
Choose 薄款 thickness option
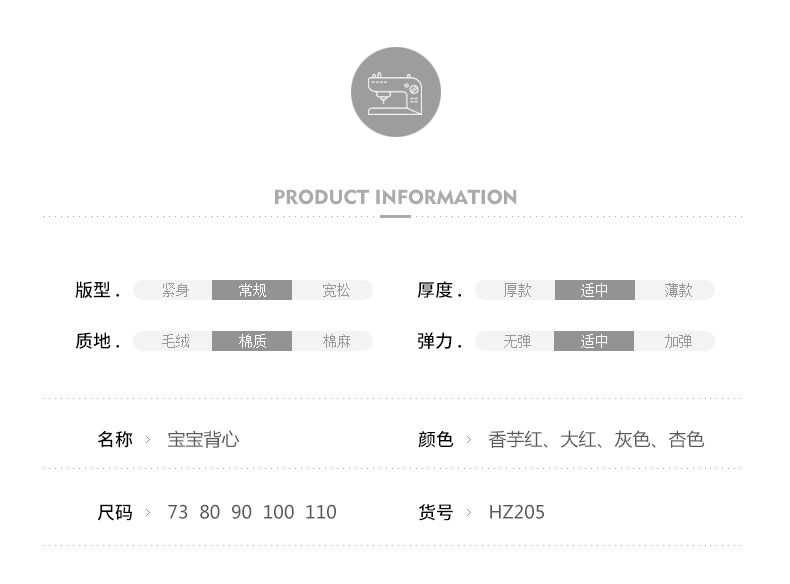click(678, 290)
